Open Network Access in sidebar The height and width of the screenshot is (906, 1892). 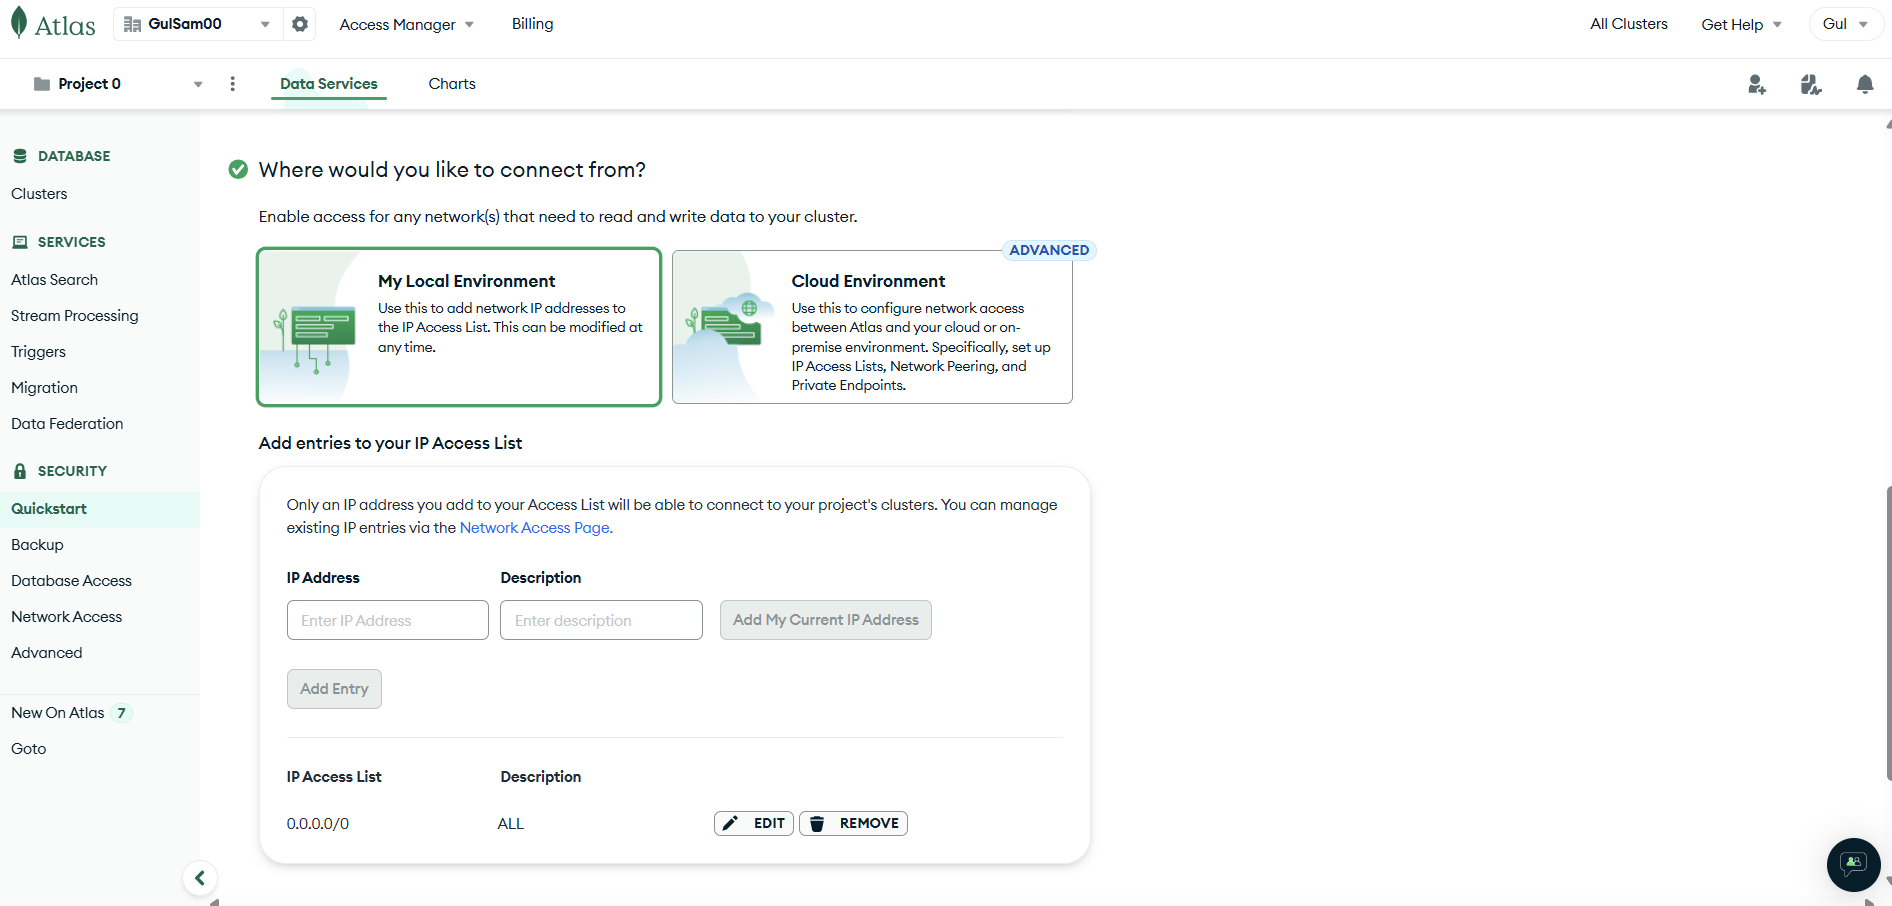(67, 617)
